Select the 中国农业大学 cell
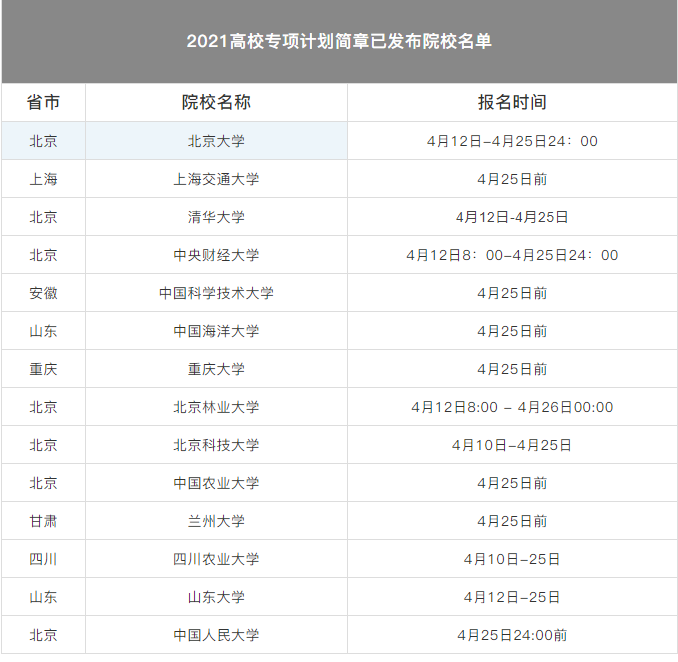This screenshot has height=662, width=678. [216, 483]
